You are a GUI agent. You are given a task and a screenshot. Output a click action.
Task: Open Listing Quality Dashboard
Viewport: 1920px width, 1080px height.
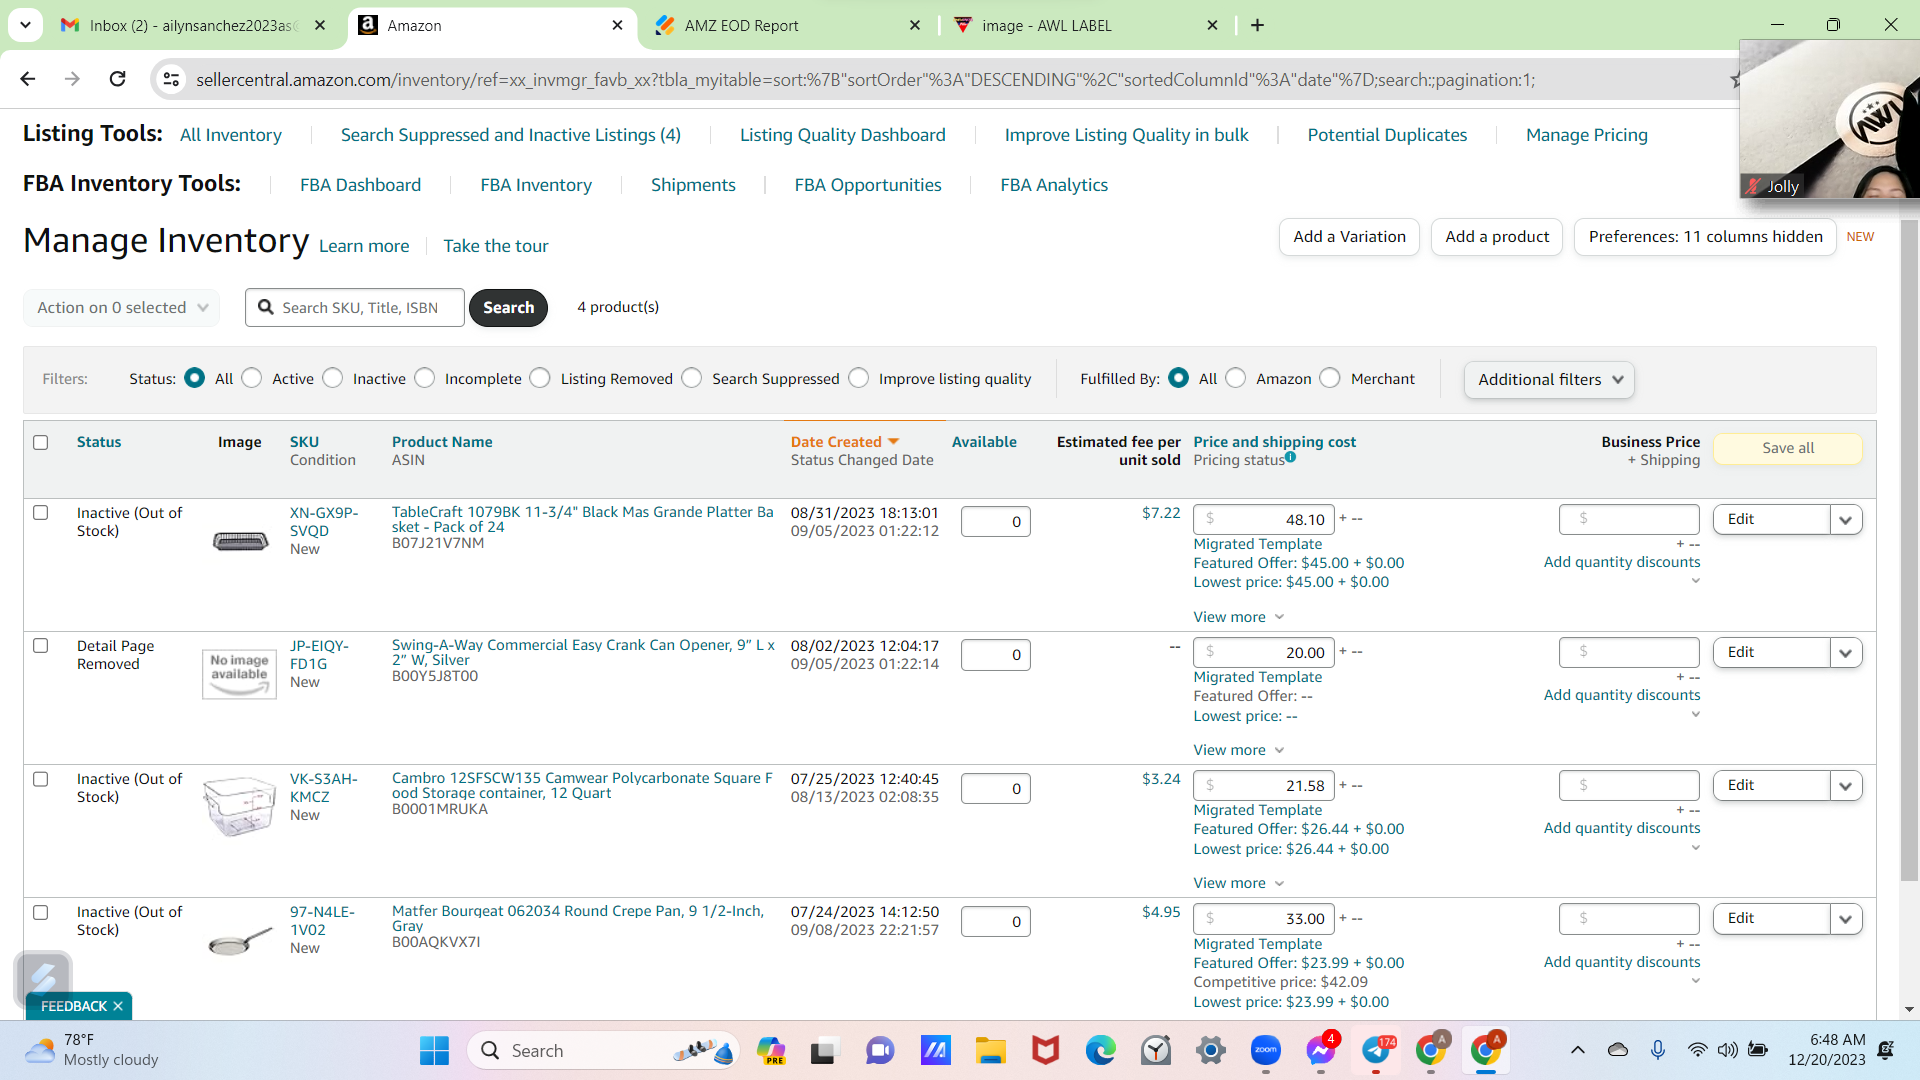click(x=842, y=135)
